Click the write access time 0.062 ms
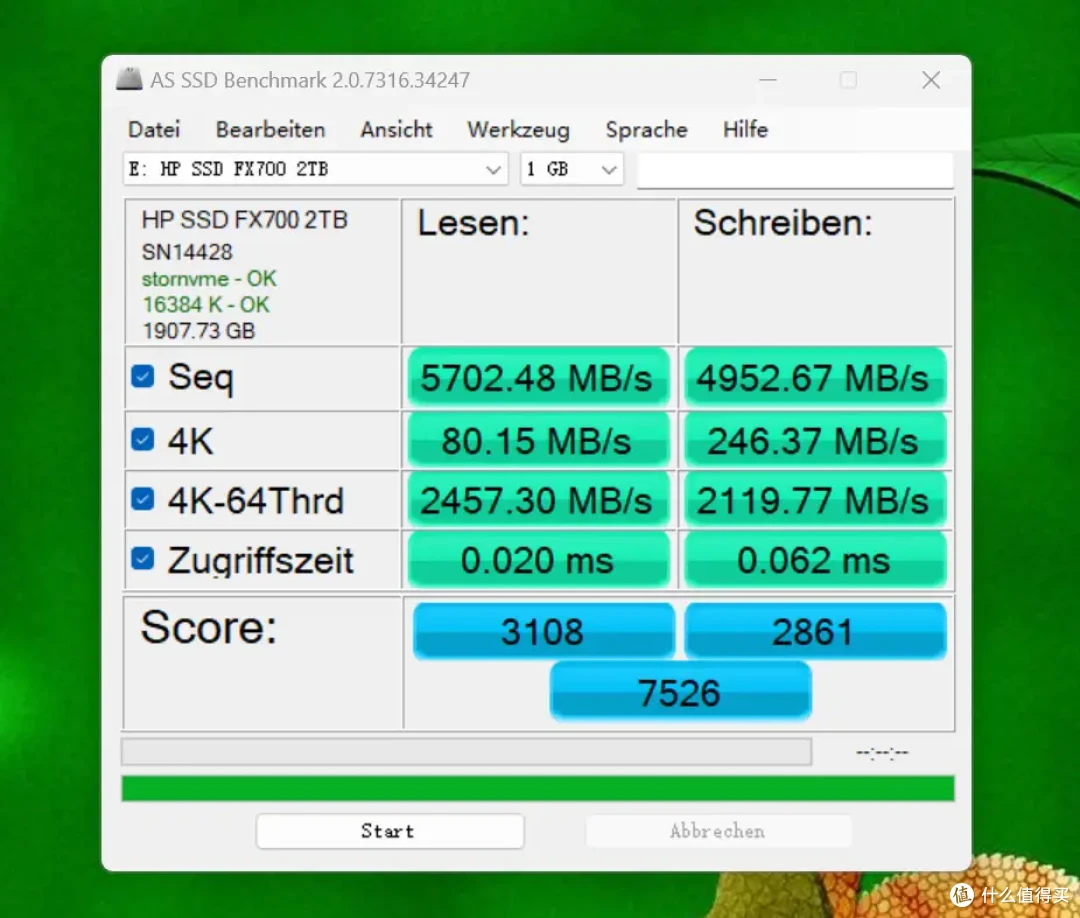The height and width of the screenshot is (918, 1080). coord(815,560)
